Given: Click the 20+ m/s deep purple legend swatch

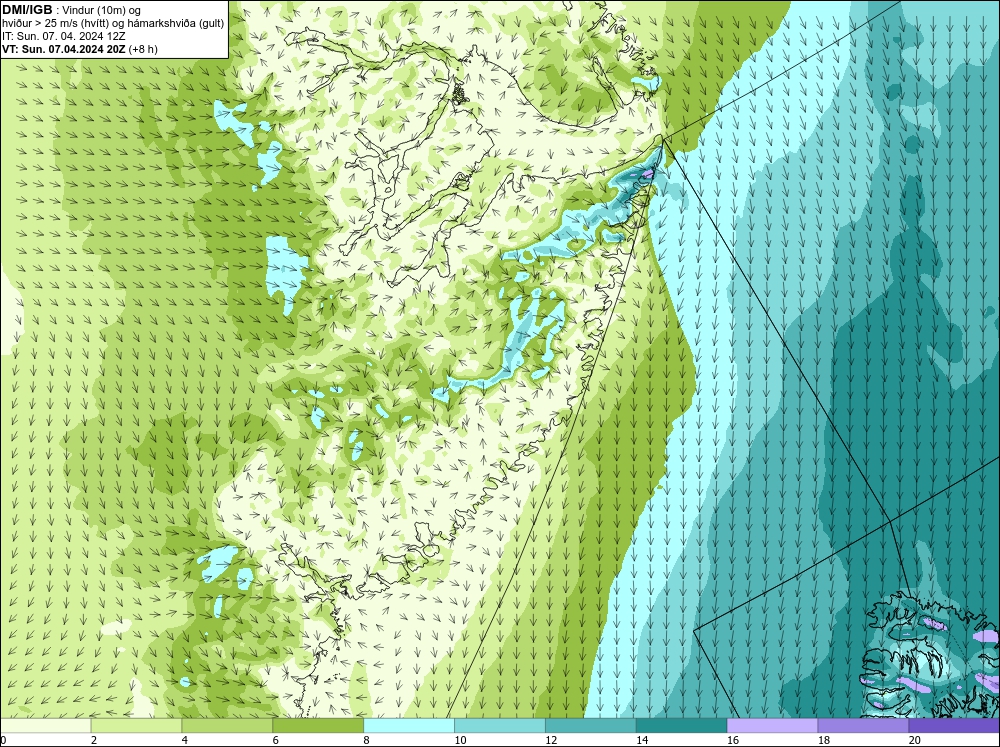Looking at the screenshot, I should pos(954,726).
